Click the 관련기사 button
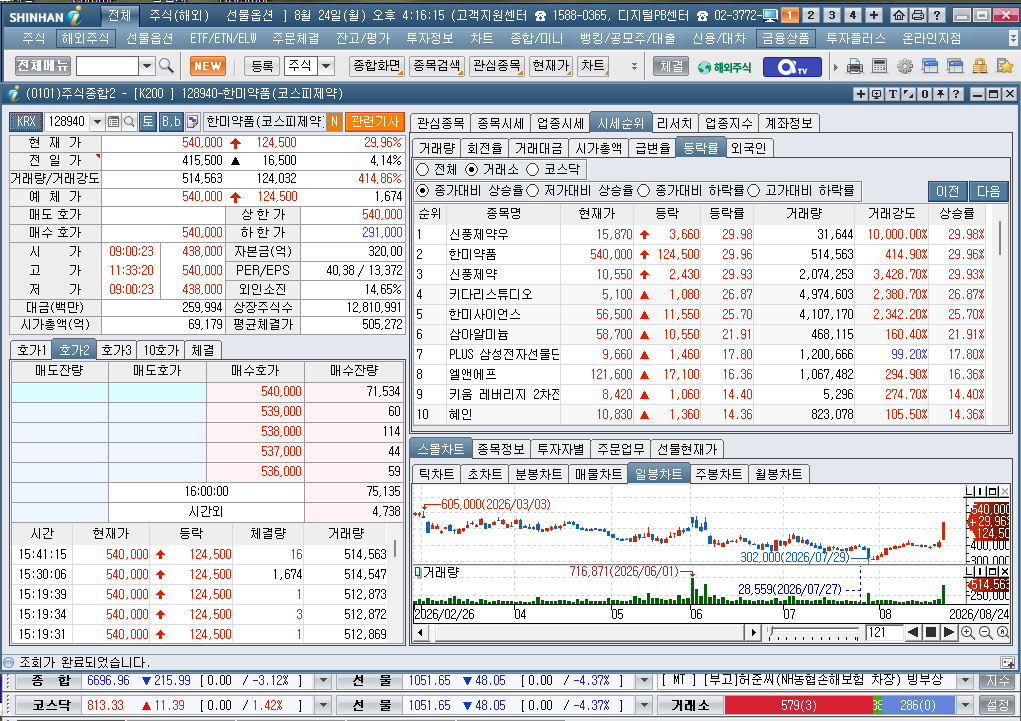Viewport: 1021px width, 721px height. 375,121
